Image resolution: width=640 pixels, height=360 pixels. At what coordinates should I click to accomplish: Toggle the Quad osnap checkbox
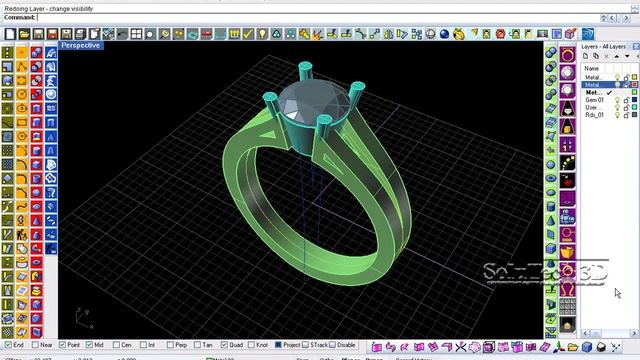[x=224, y=345]
